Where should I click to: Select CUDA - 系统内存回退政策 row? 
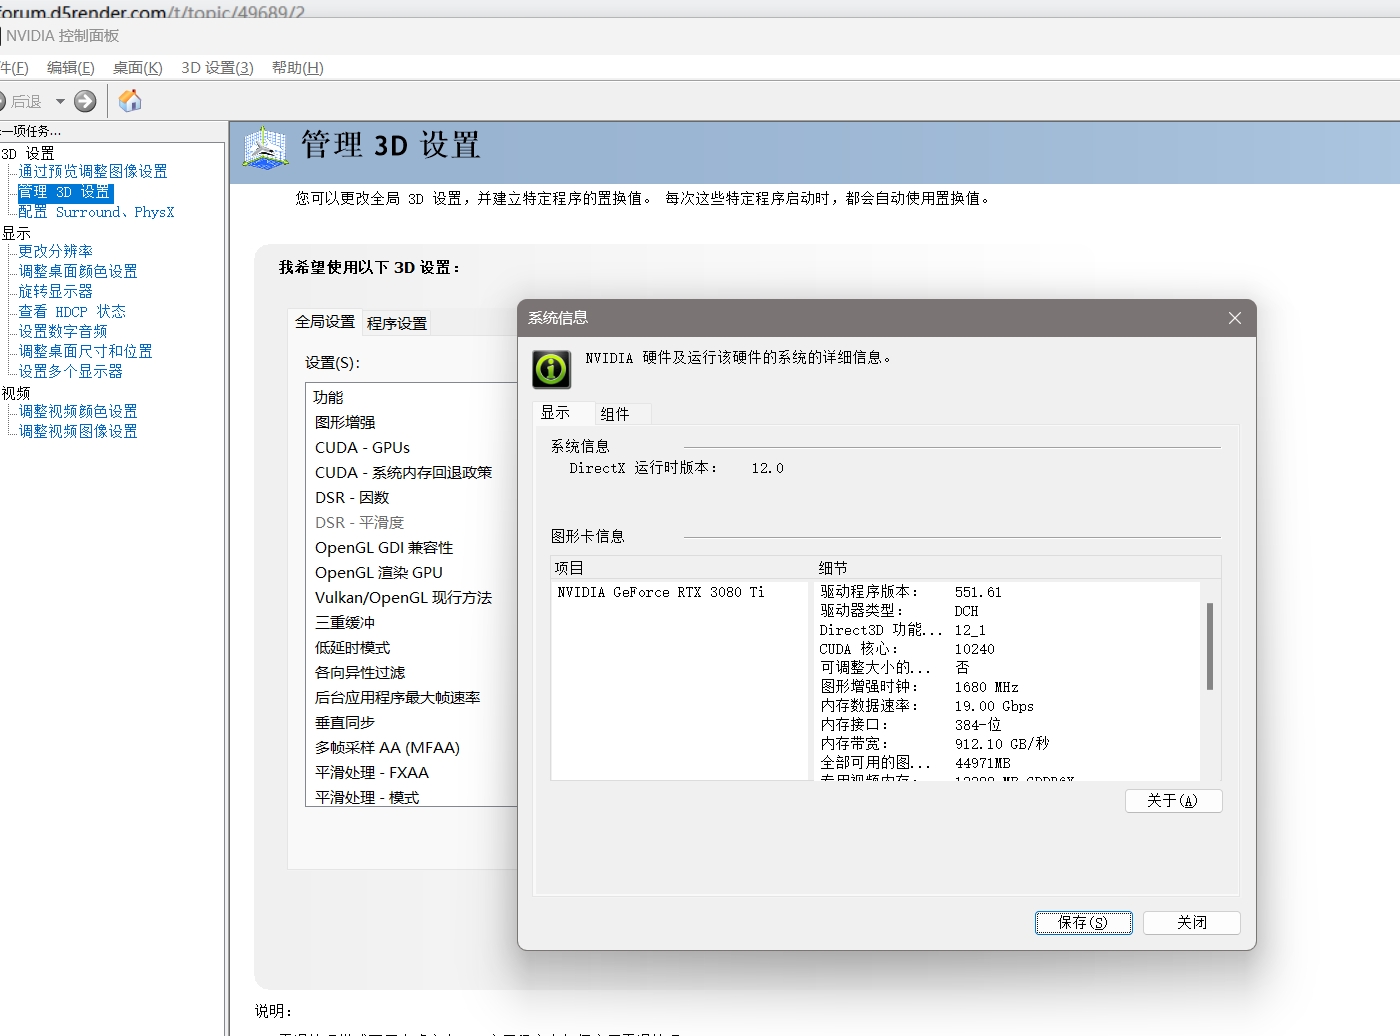click(x=412, y=472)
